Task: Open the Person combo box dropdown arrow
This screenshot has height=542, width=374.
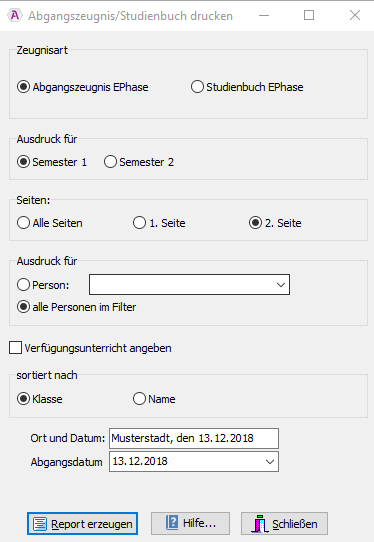Action: tap(281, 285)
